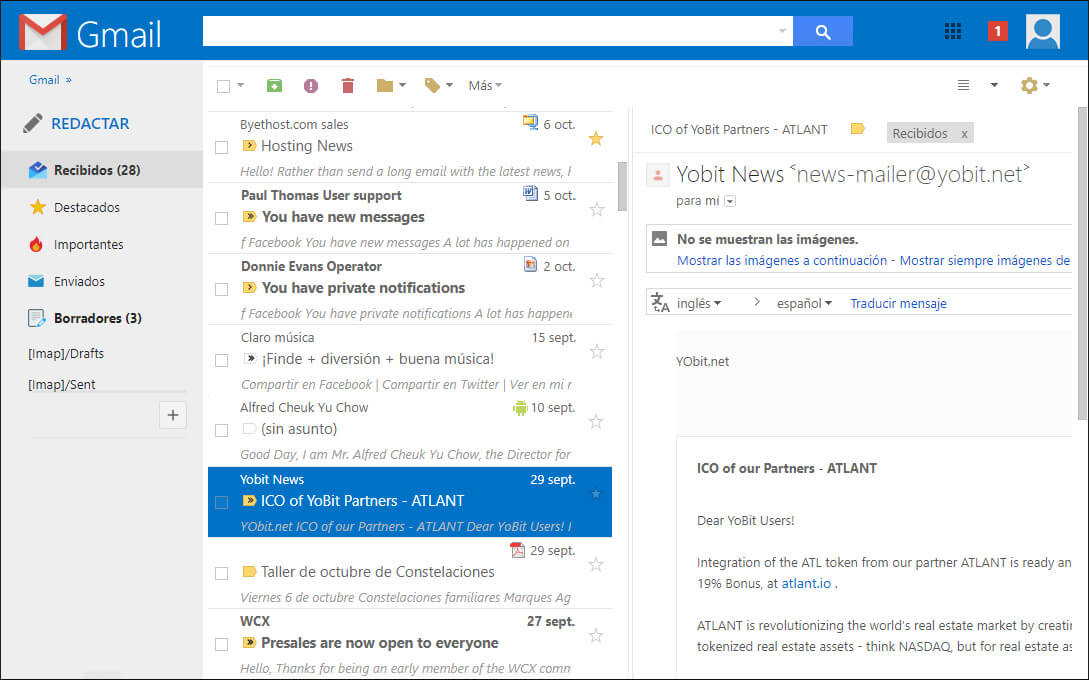Screen dimensions: 1089x680
Task: Check the (sin asunto) email checkbox
Action: tap(222, 430)
